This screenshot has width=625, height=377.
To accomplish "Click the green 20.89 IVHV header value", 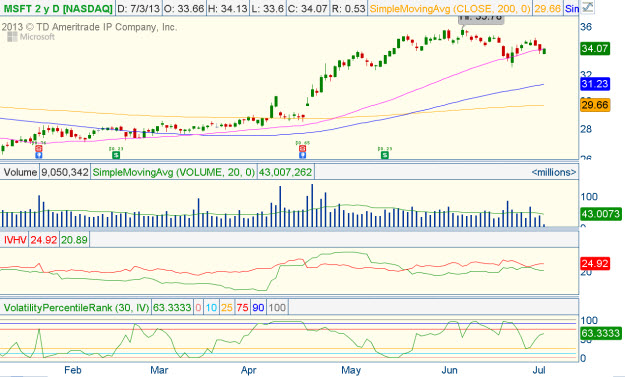I will 74,240.
